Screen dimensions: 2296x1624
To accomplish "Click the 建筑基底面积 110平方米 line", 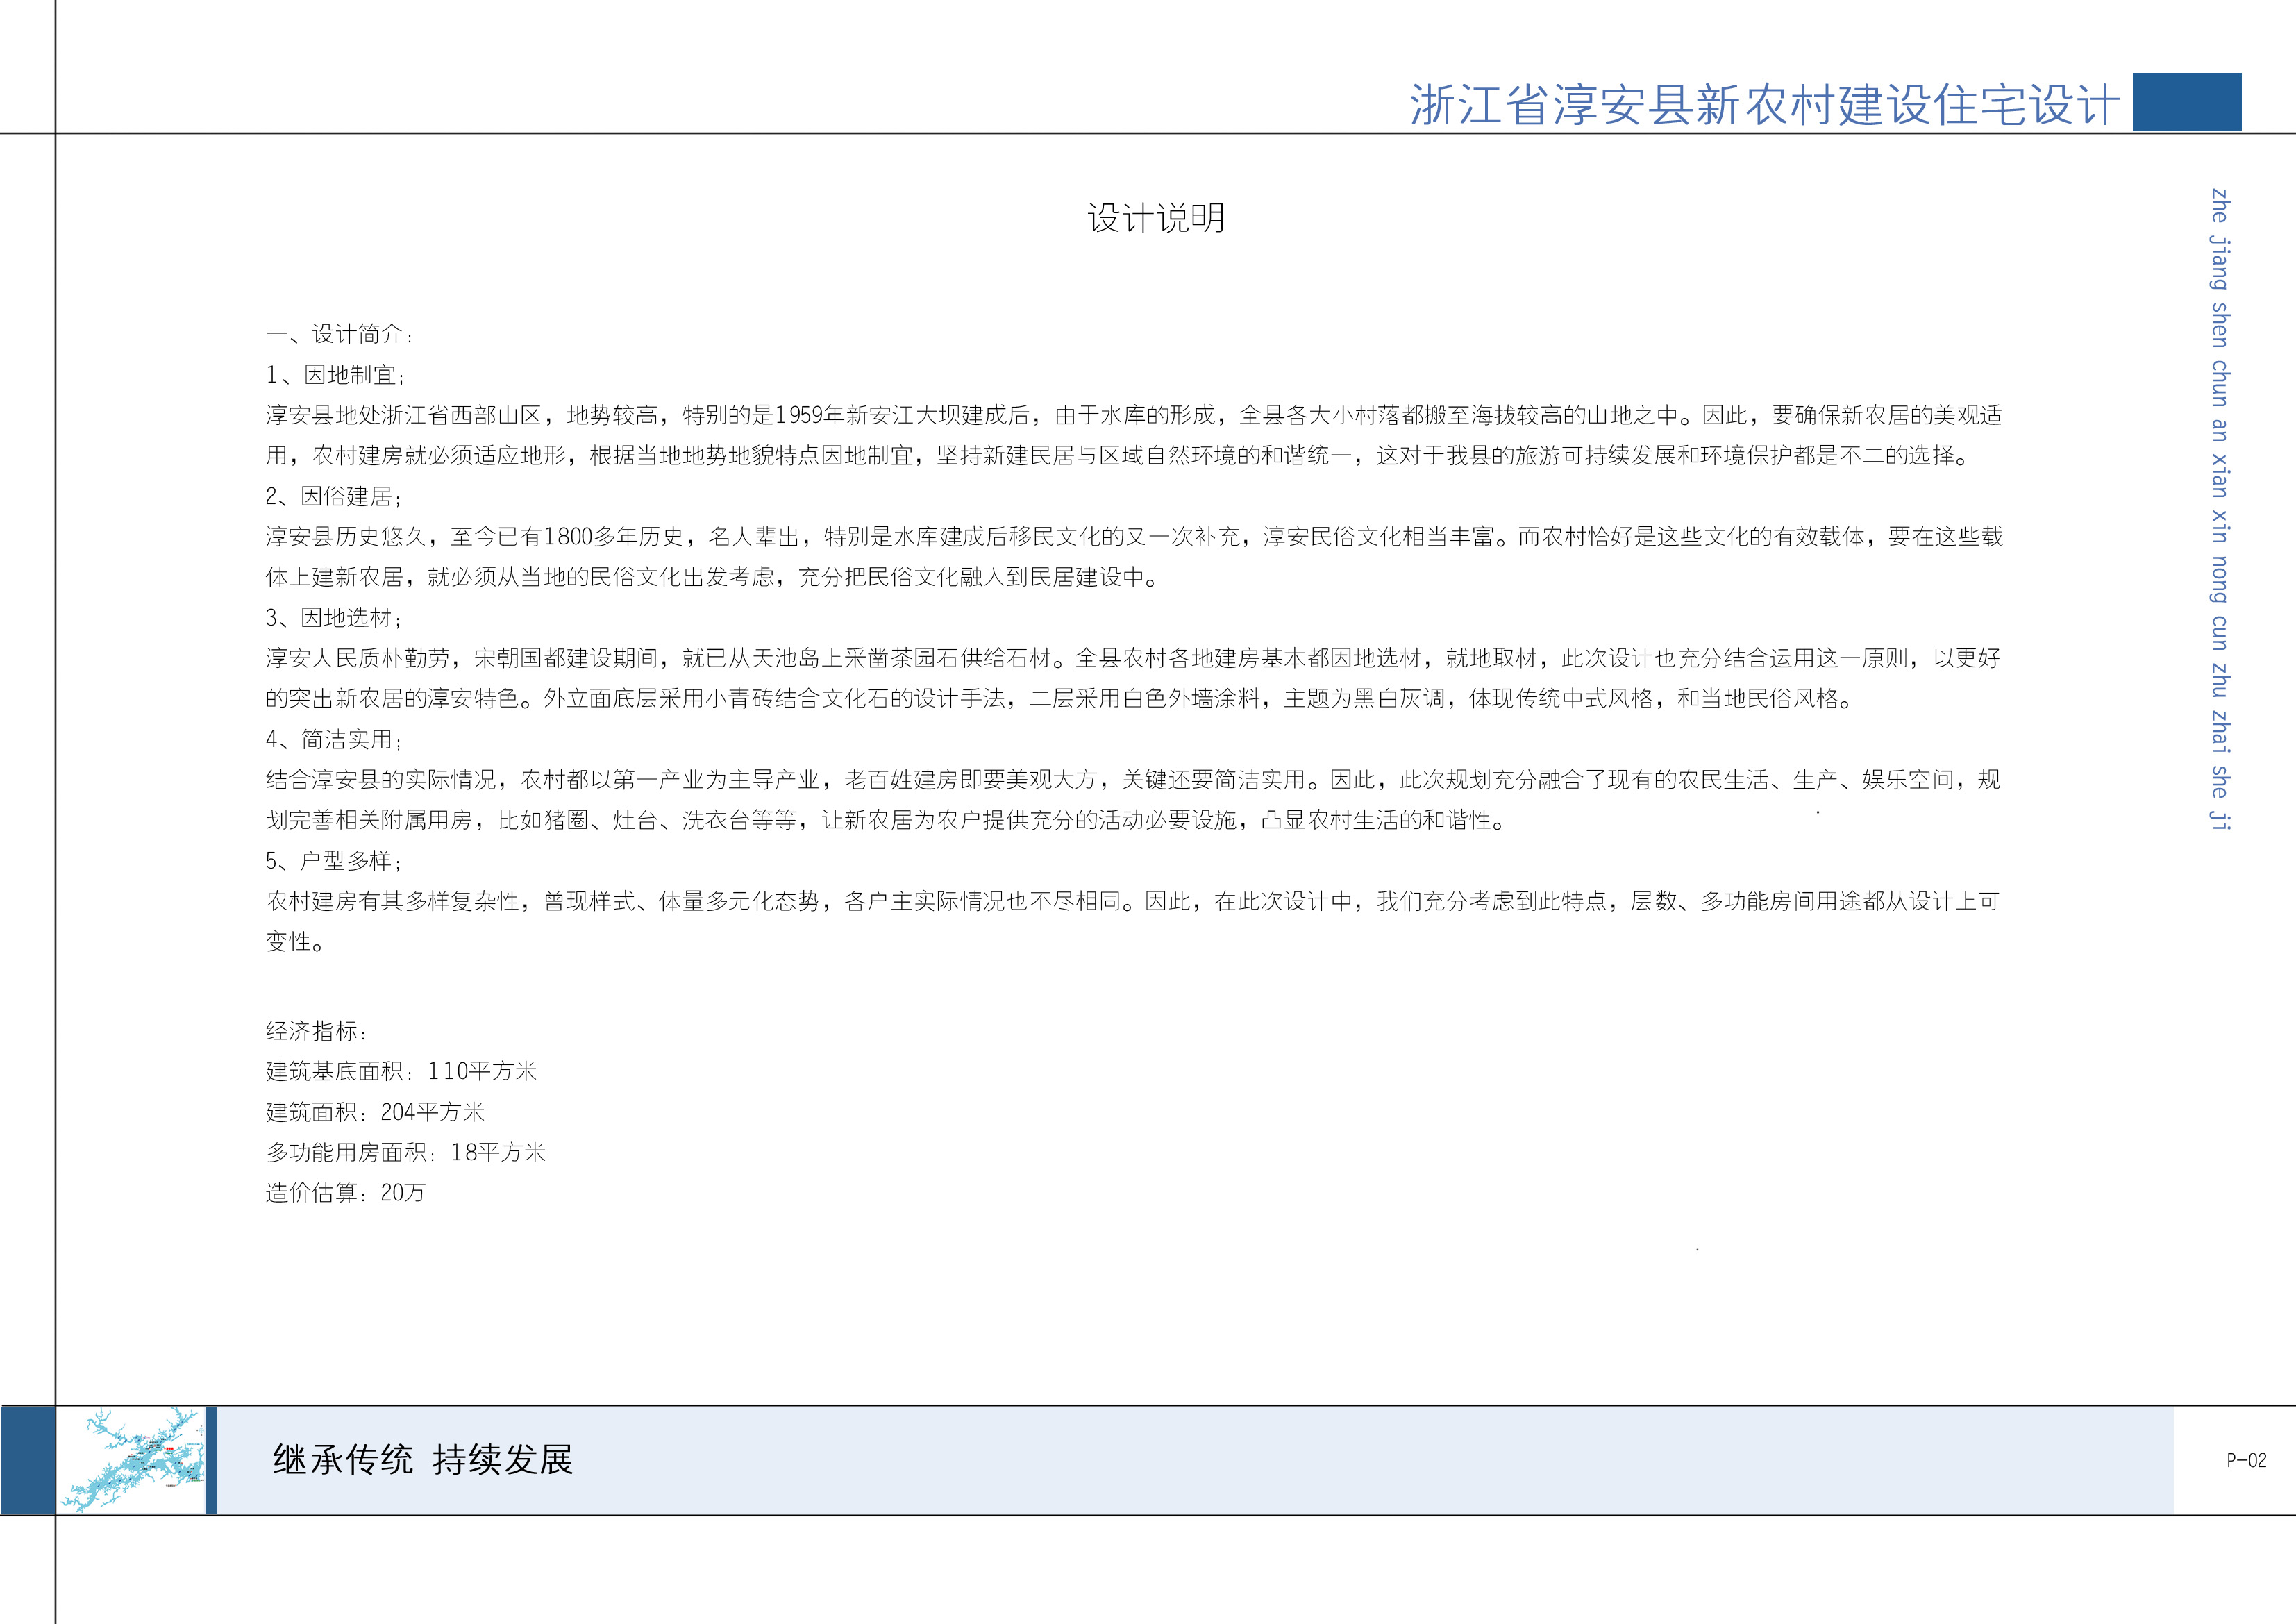I will point(401,1072).
